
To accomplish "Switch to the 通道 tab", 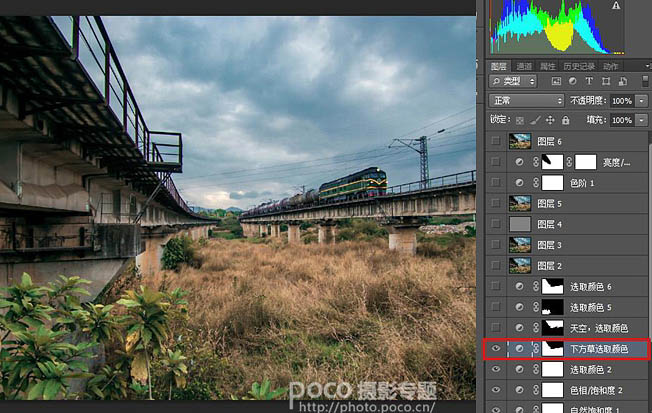I will tap(524, 66).
